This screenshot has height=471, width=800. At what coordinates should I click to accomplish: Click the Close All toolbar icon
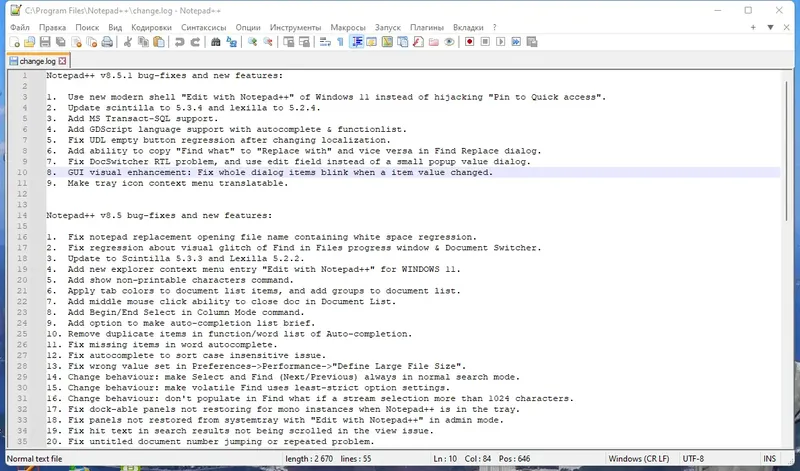[x=92, y=42]
